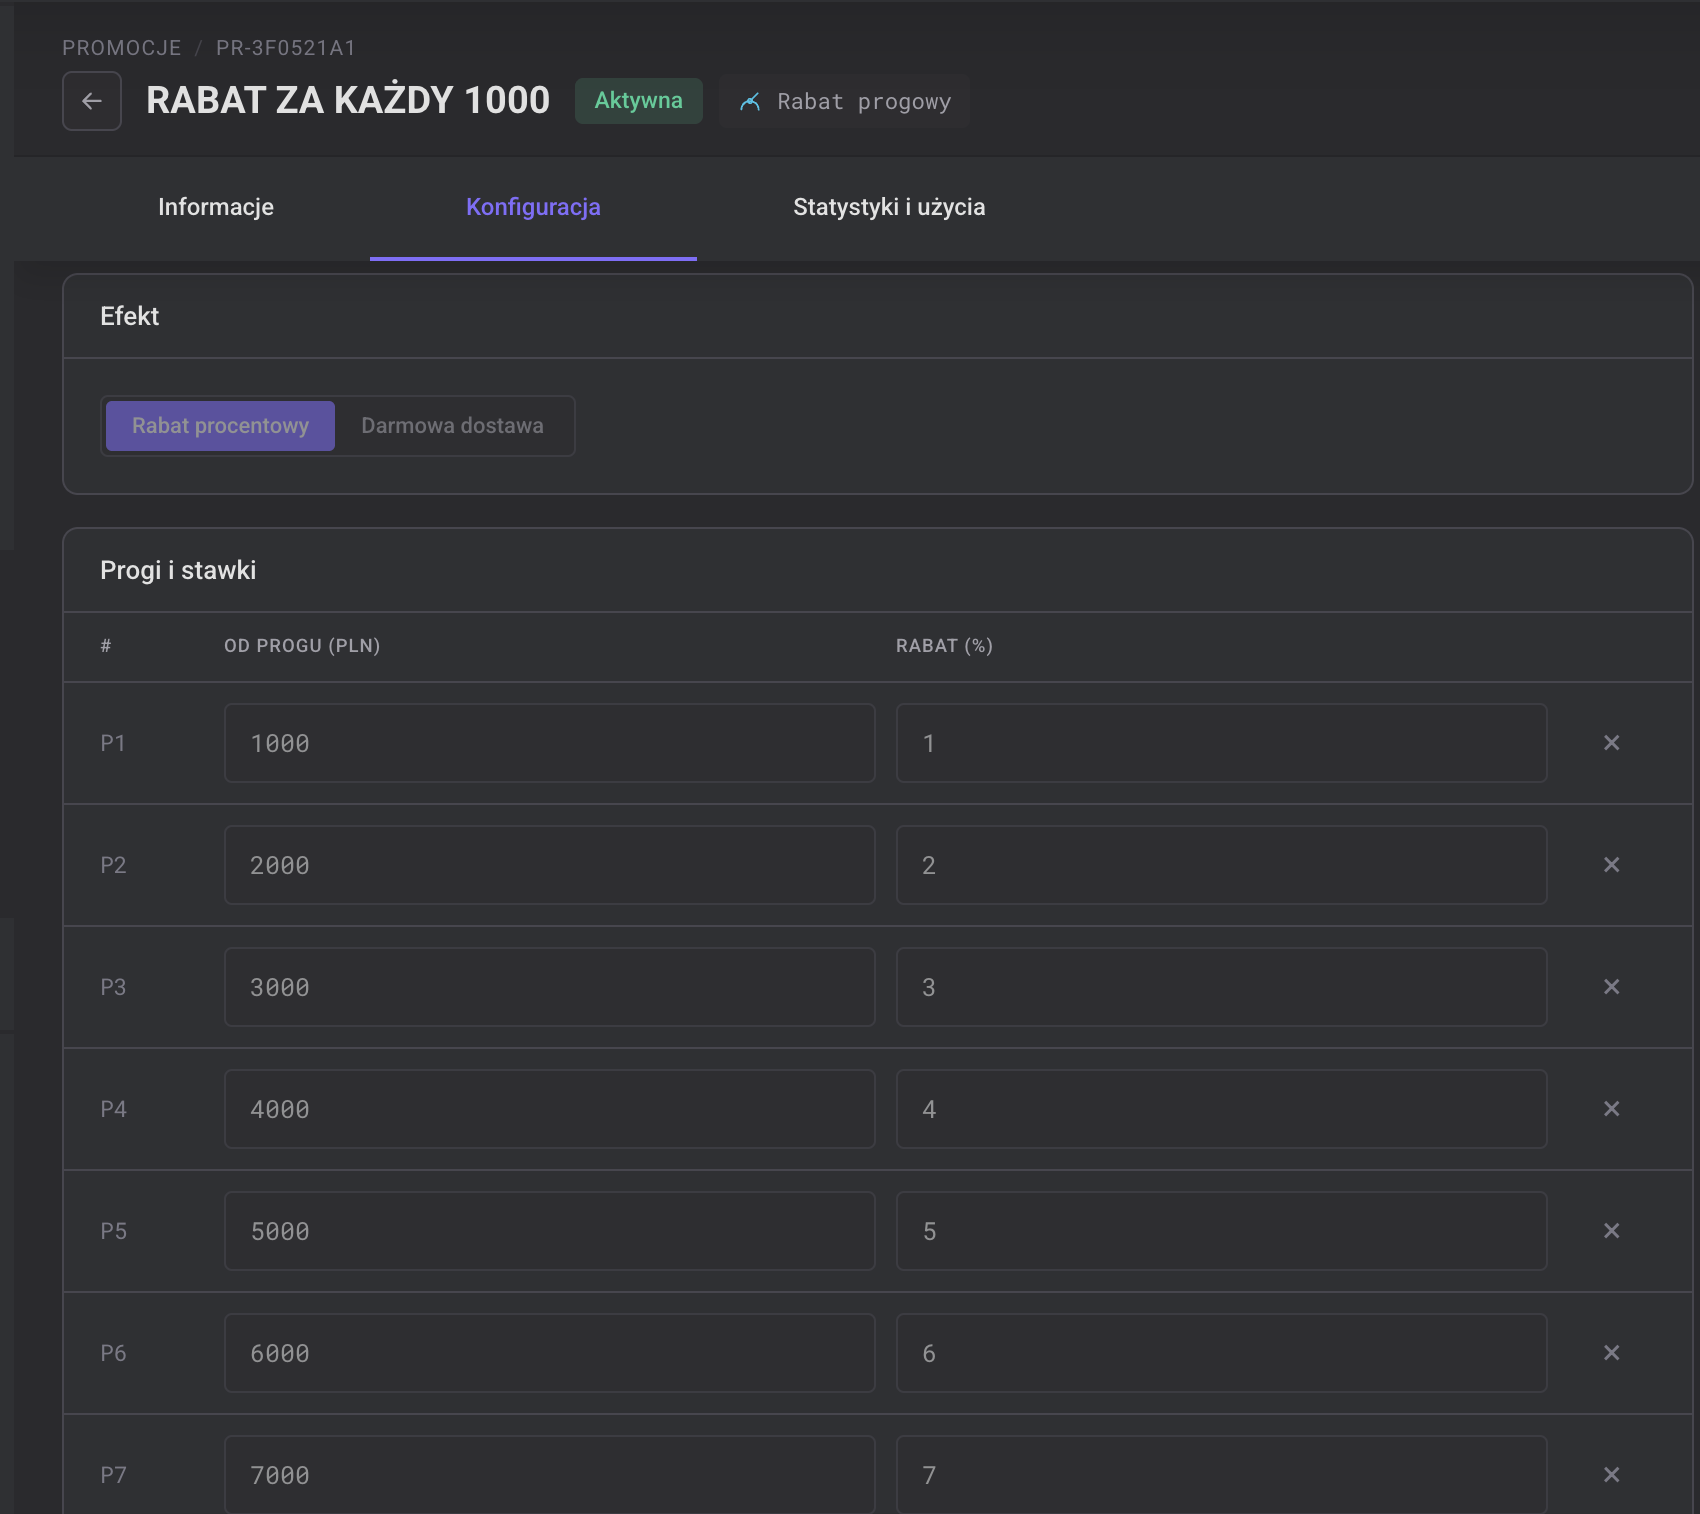Open the Informacje tab
Viewport: 1700px width, 1514px height.
click(x=216, y=207)
